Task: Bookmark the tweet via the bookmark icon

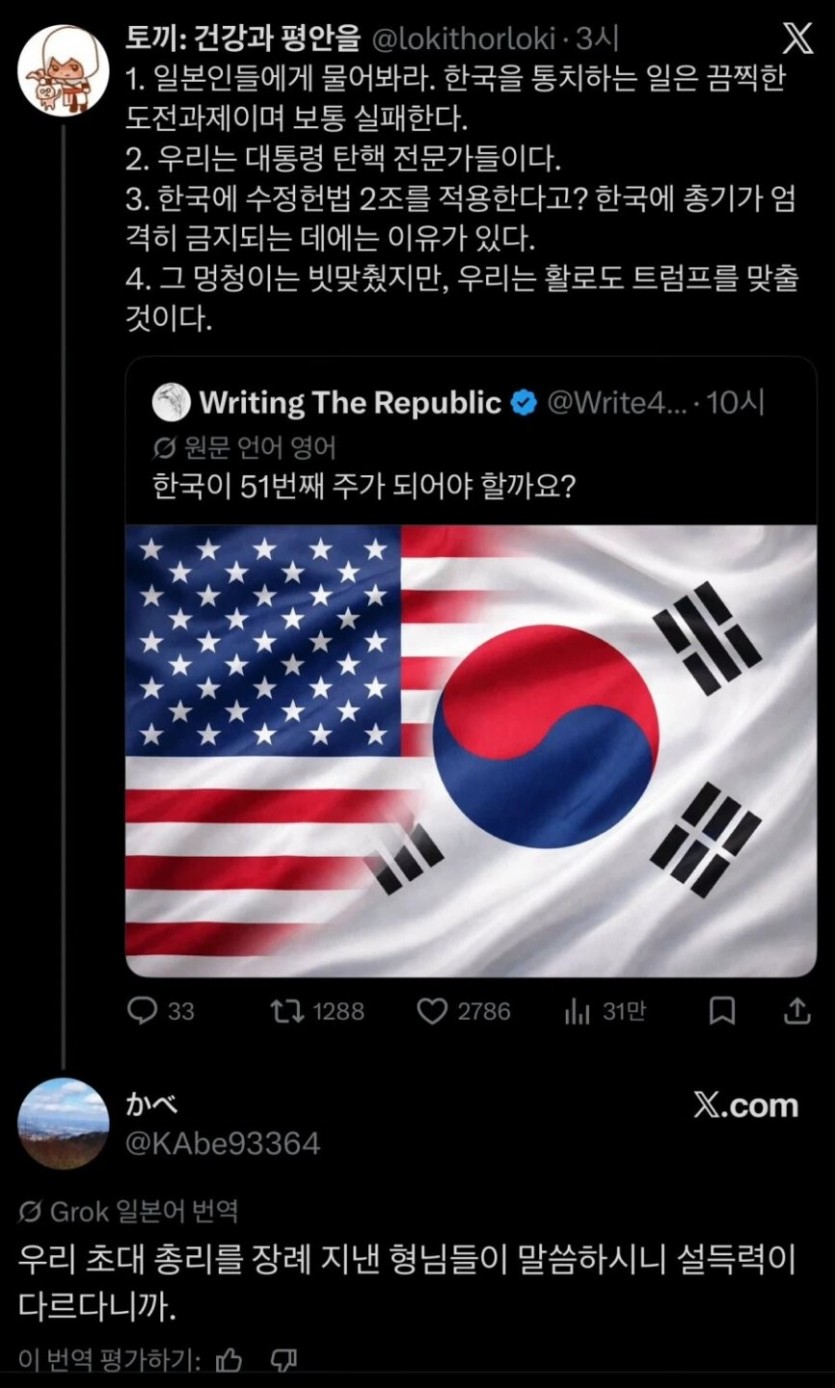Action: (x=723, y=1012)
